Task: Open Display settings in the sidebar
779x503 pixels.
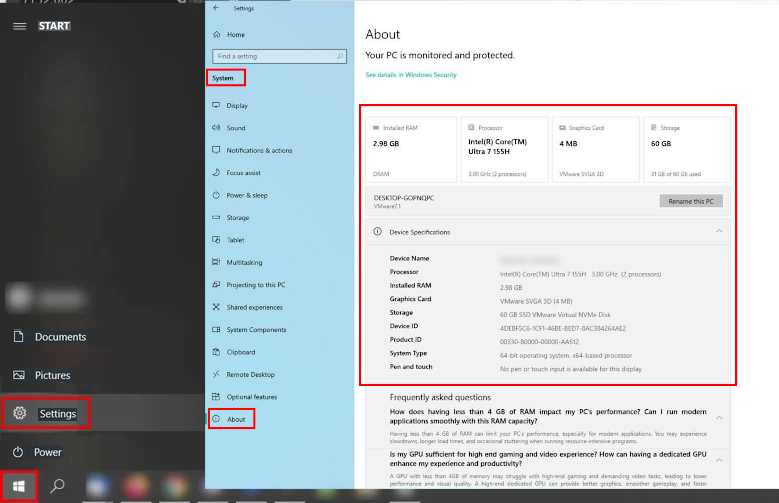Action: click(x=237, y=105)
